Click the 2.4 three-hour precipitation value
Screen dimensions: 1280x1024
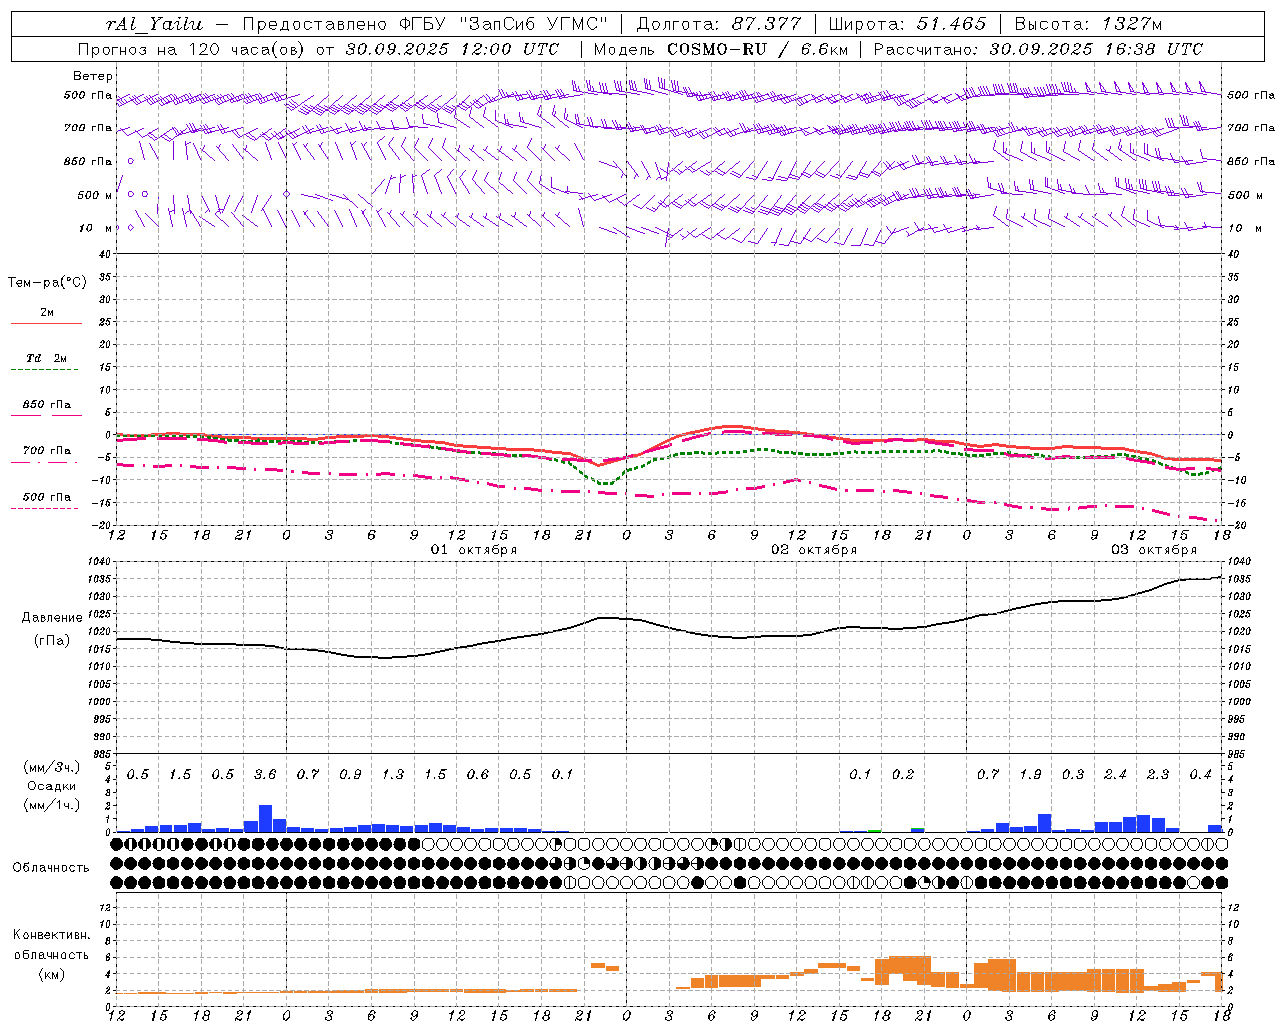click(x=1115, y=775)
